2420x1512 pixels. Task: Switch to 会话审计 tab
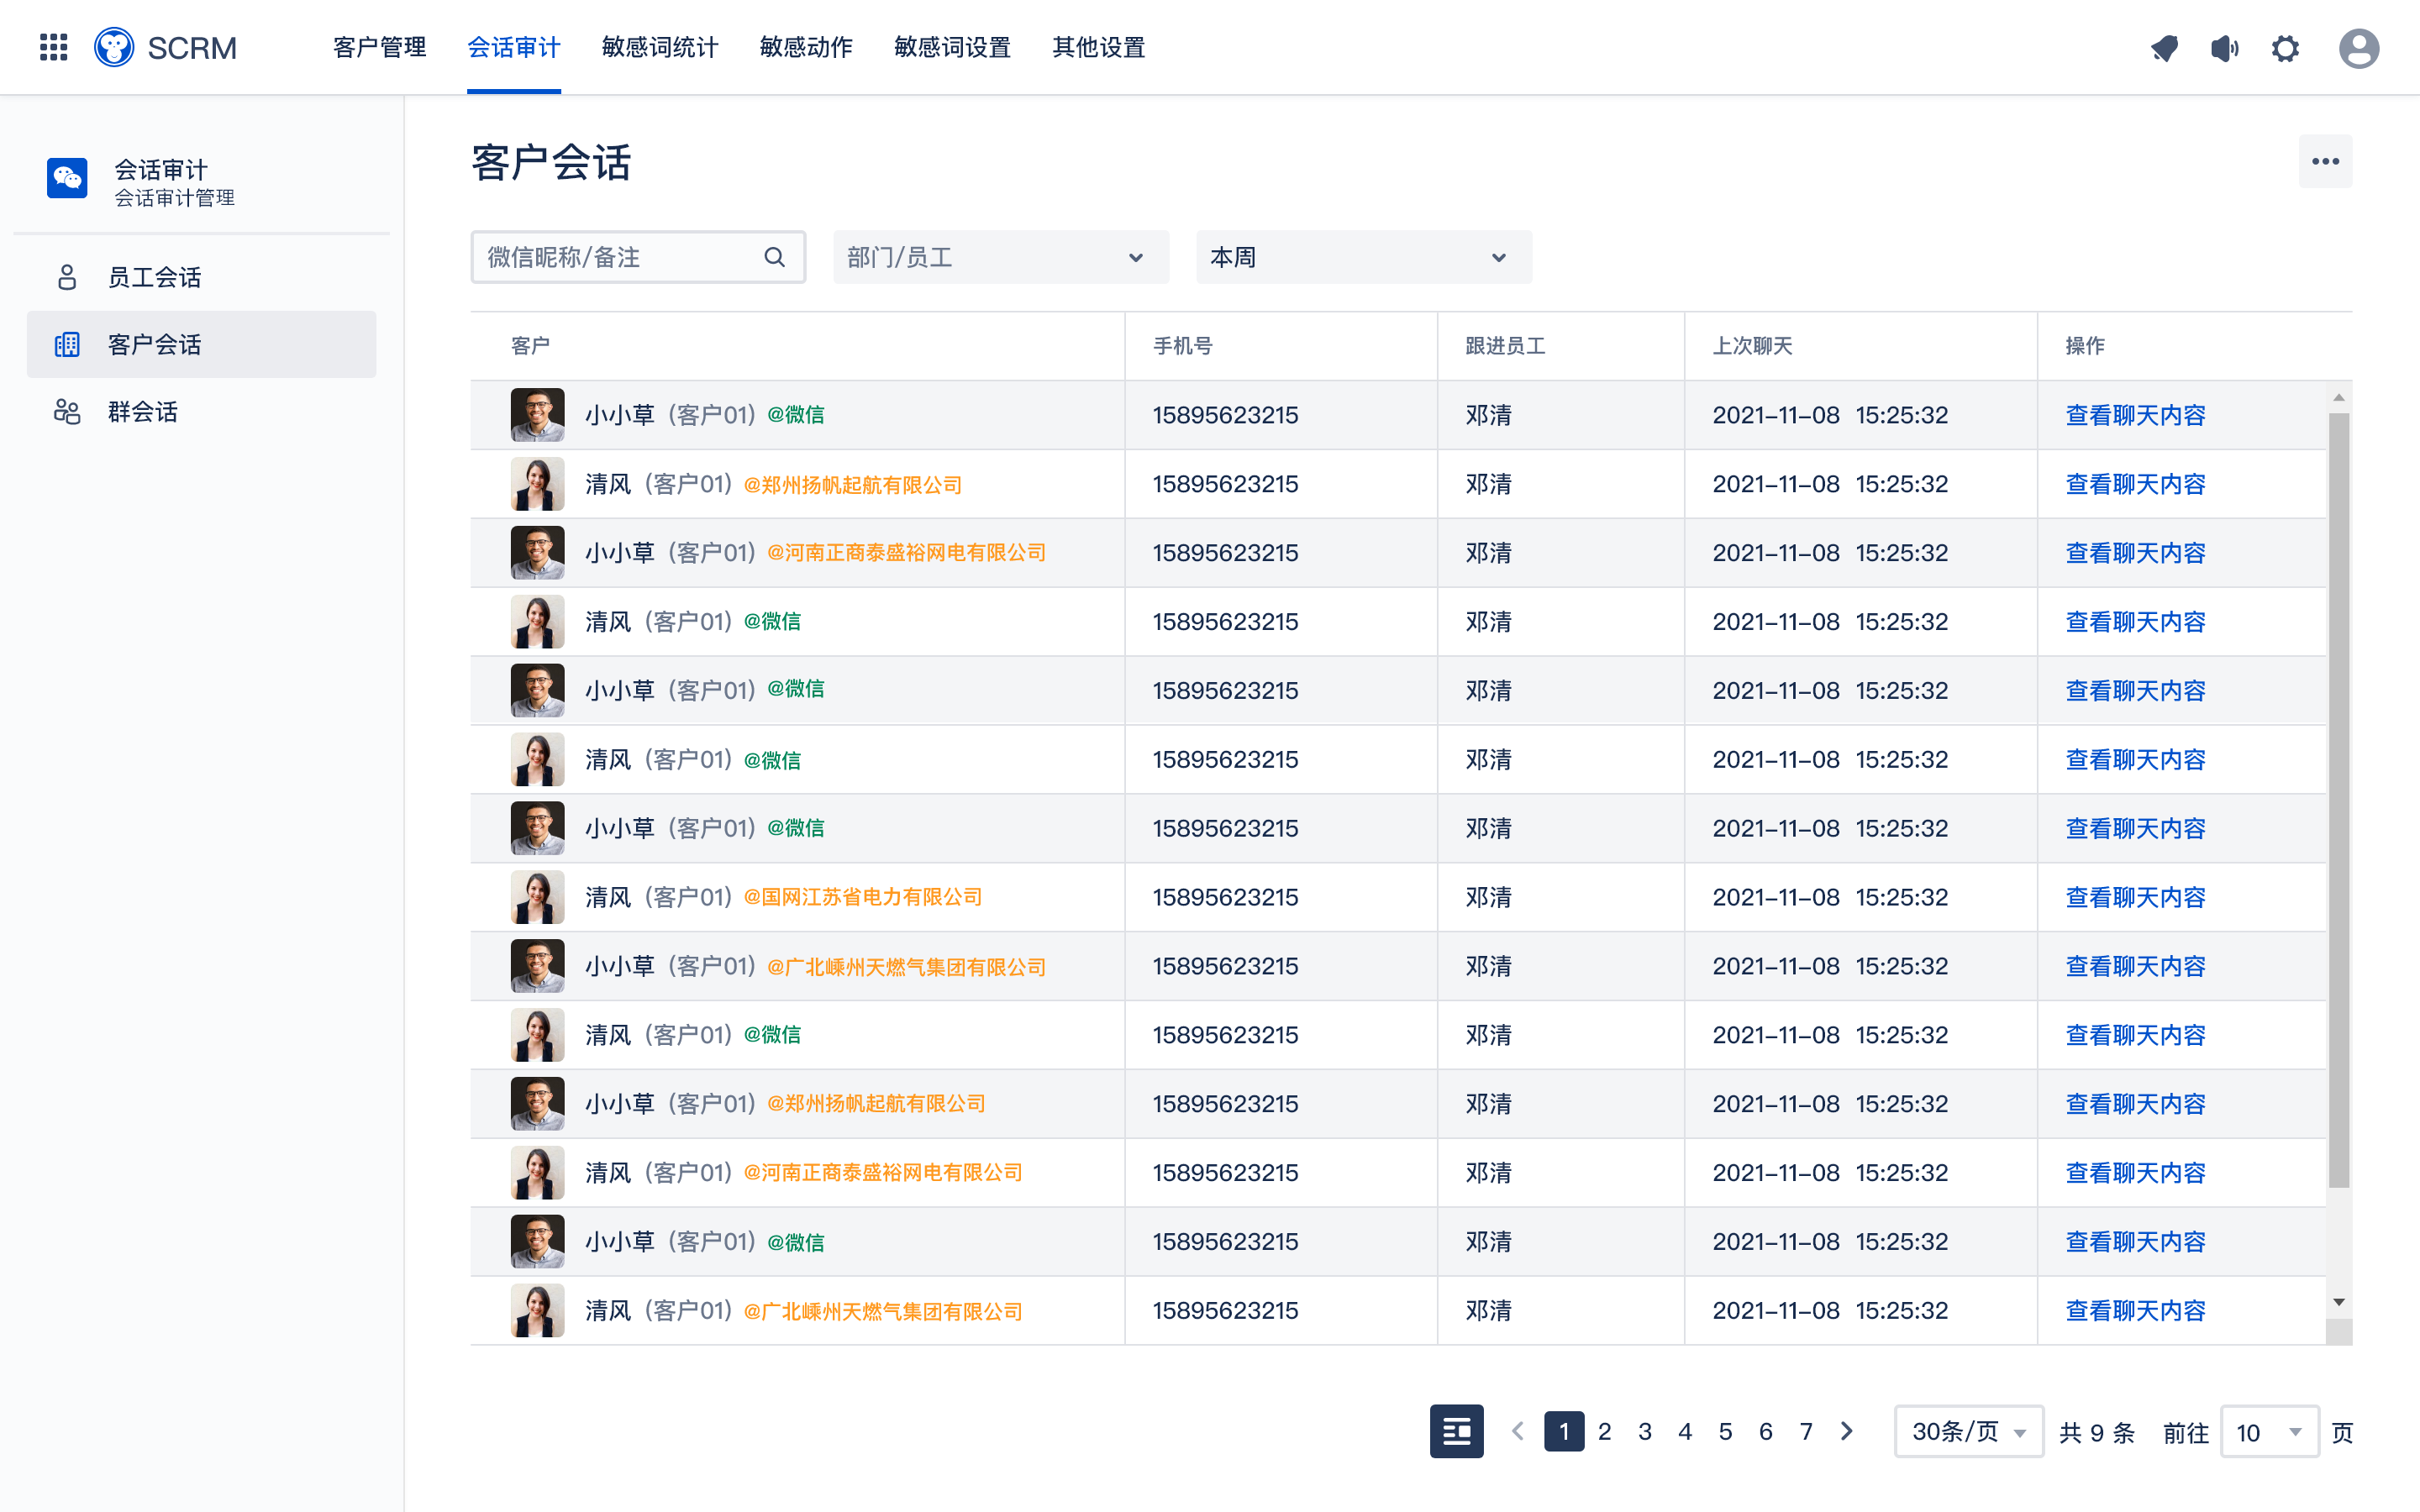pyautogui.click(x=514, y=47)
